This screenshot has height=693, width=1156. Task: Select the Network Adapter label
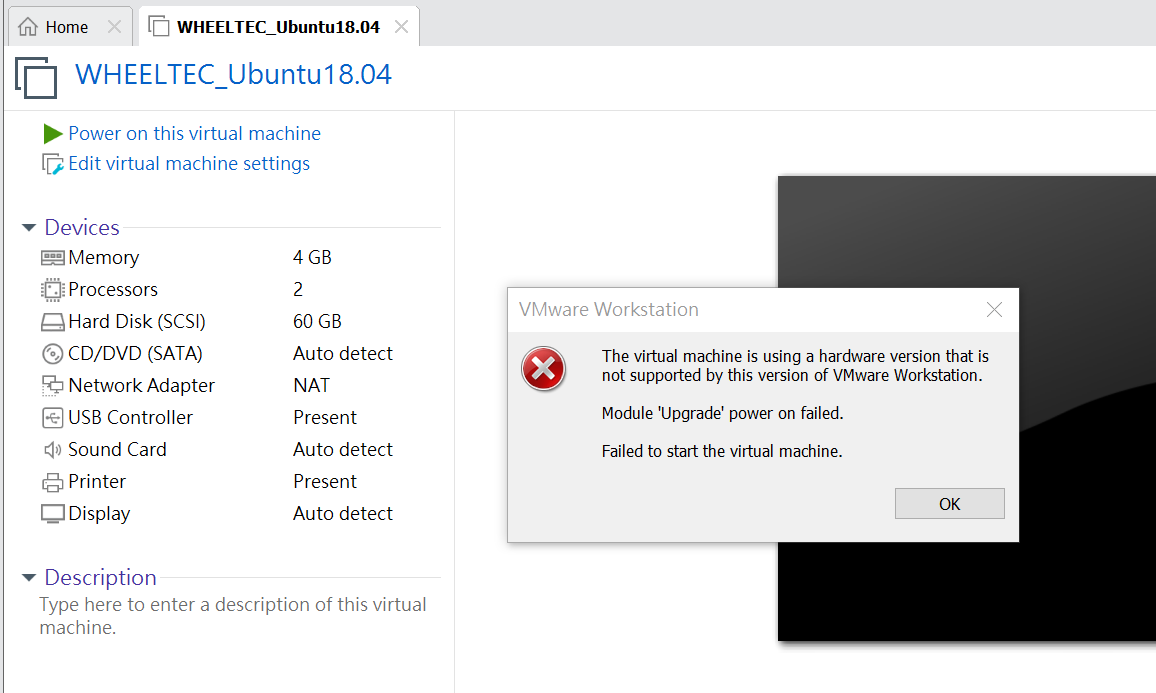(x=142, y=386)
